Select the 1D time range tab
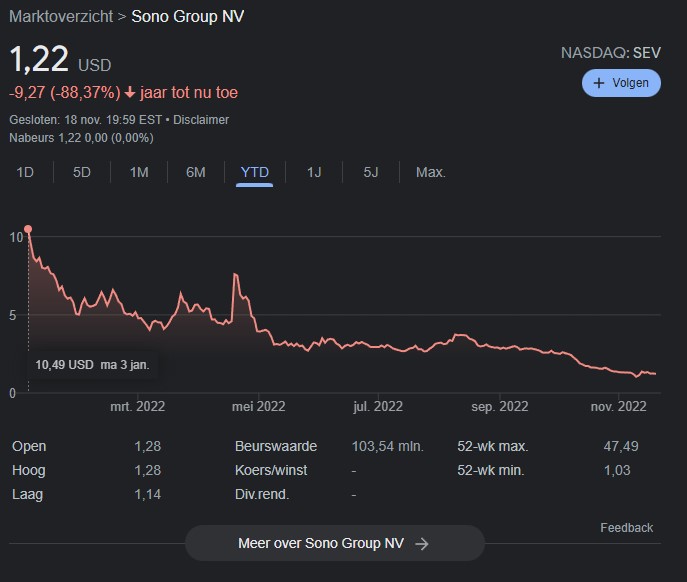This screenshot has height=582, width=687. click(x=25, y=172)
